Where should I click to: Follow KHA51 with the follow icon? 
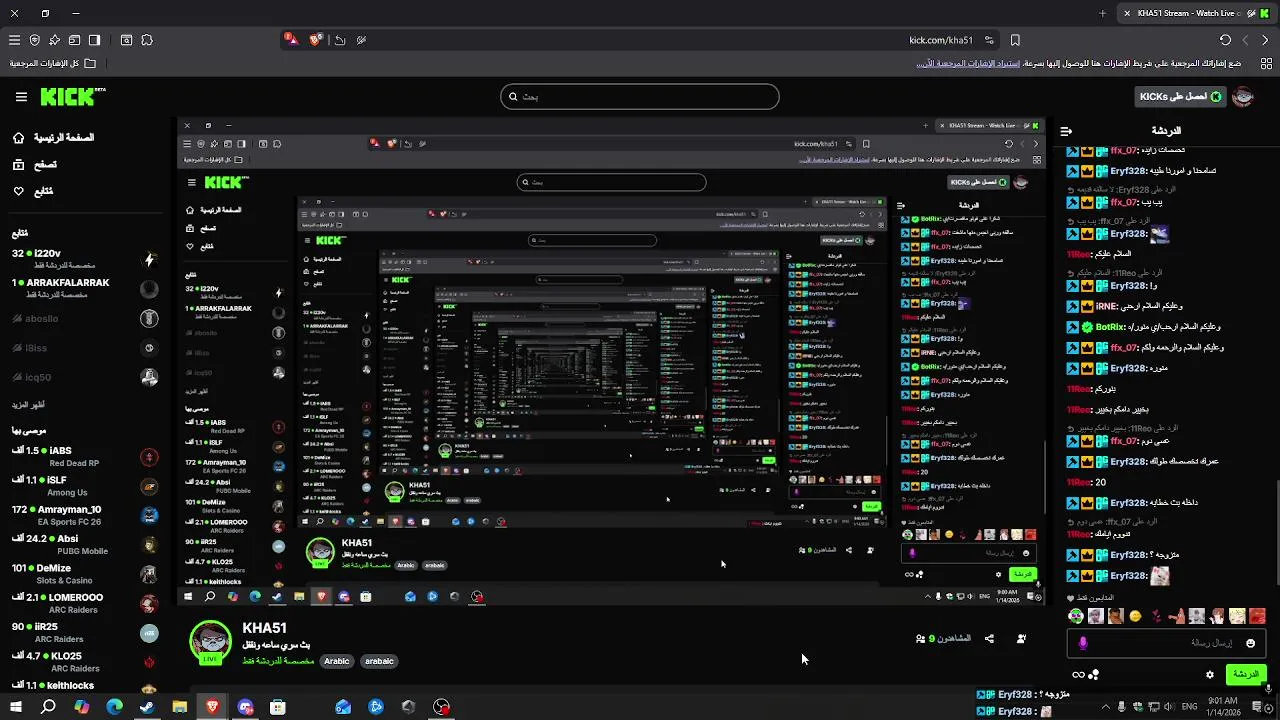(x=1021, y=638)
